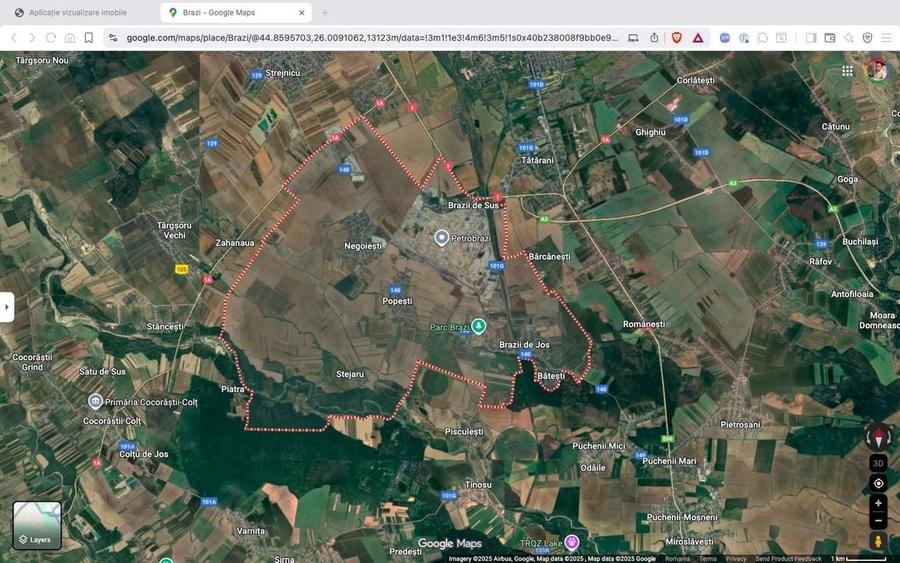Open the Terms link in footer
This screenshot has width=900, height=563.
(707, 559)
